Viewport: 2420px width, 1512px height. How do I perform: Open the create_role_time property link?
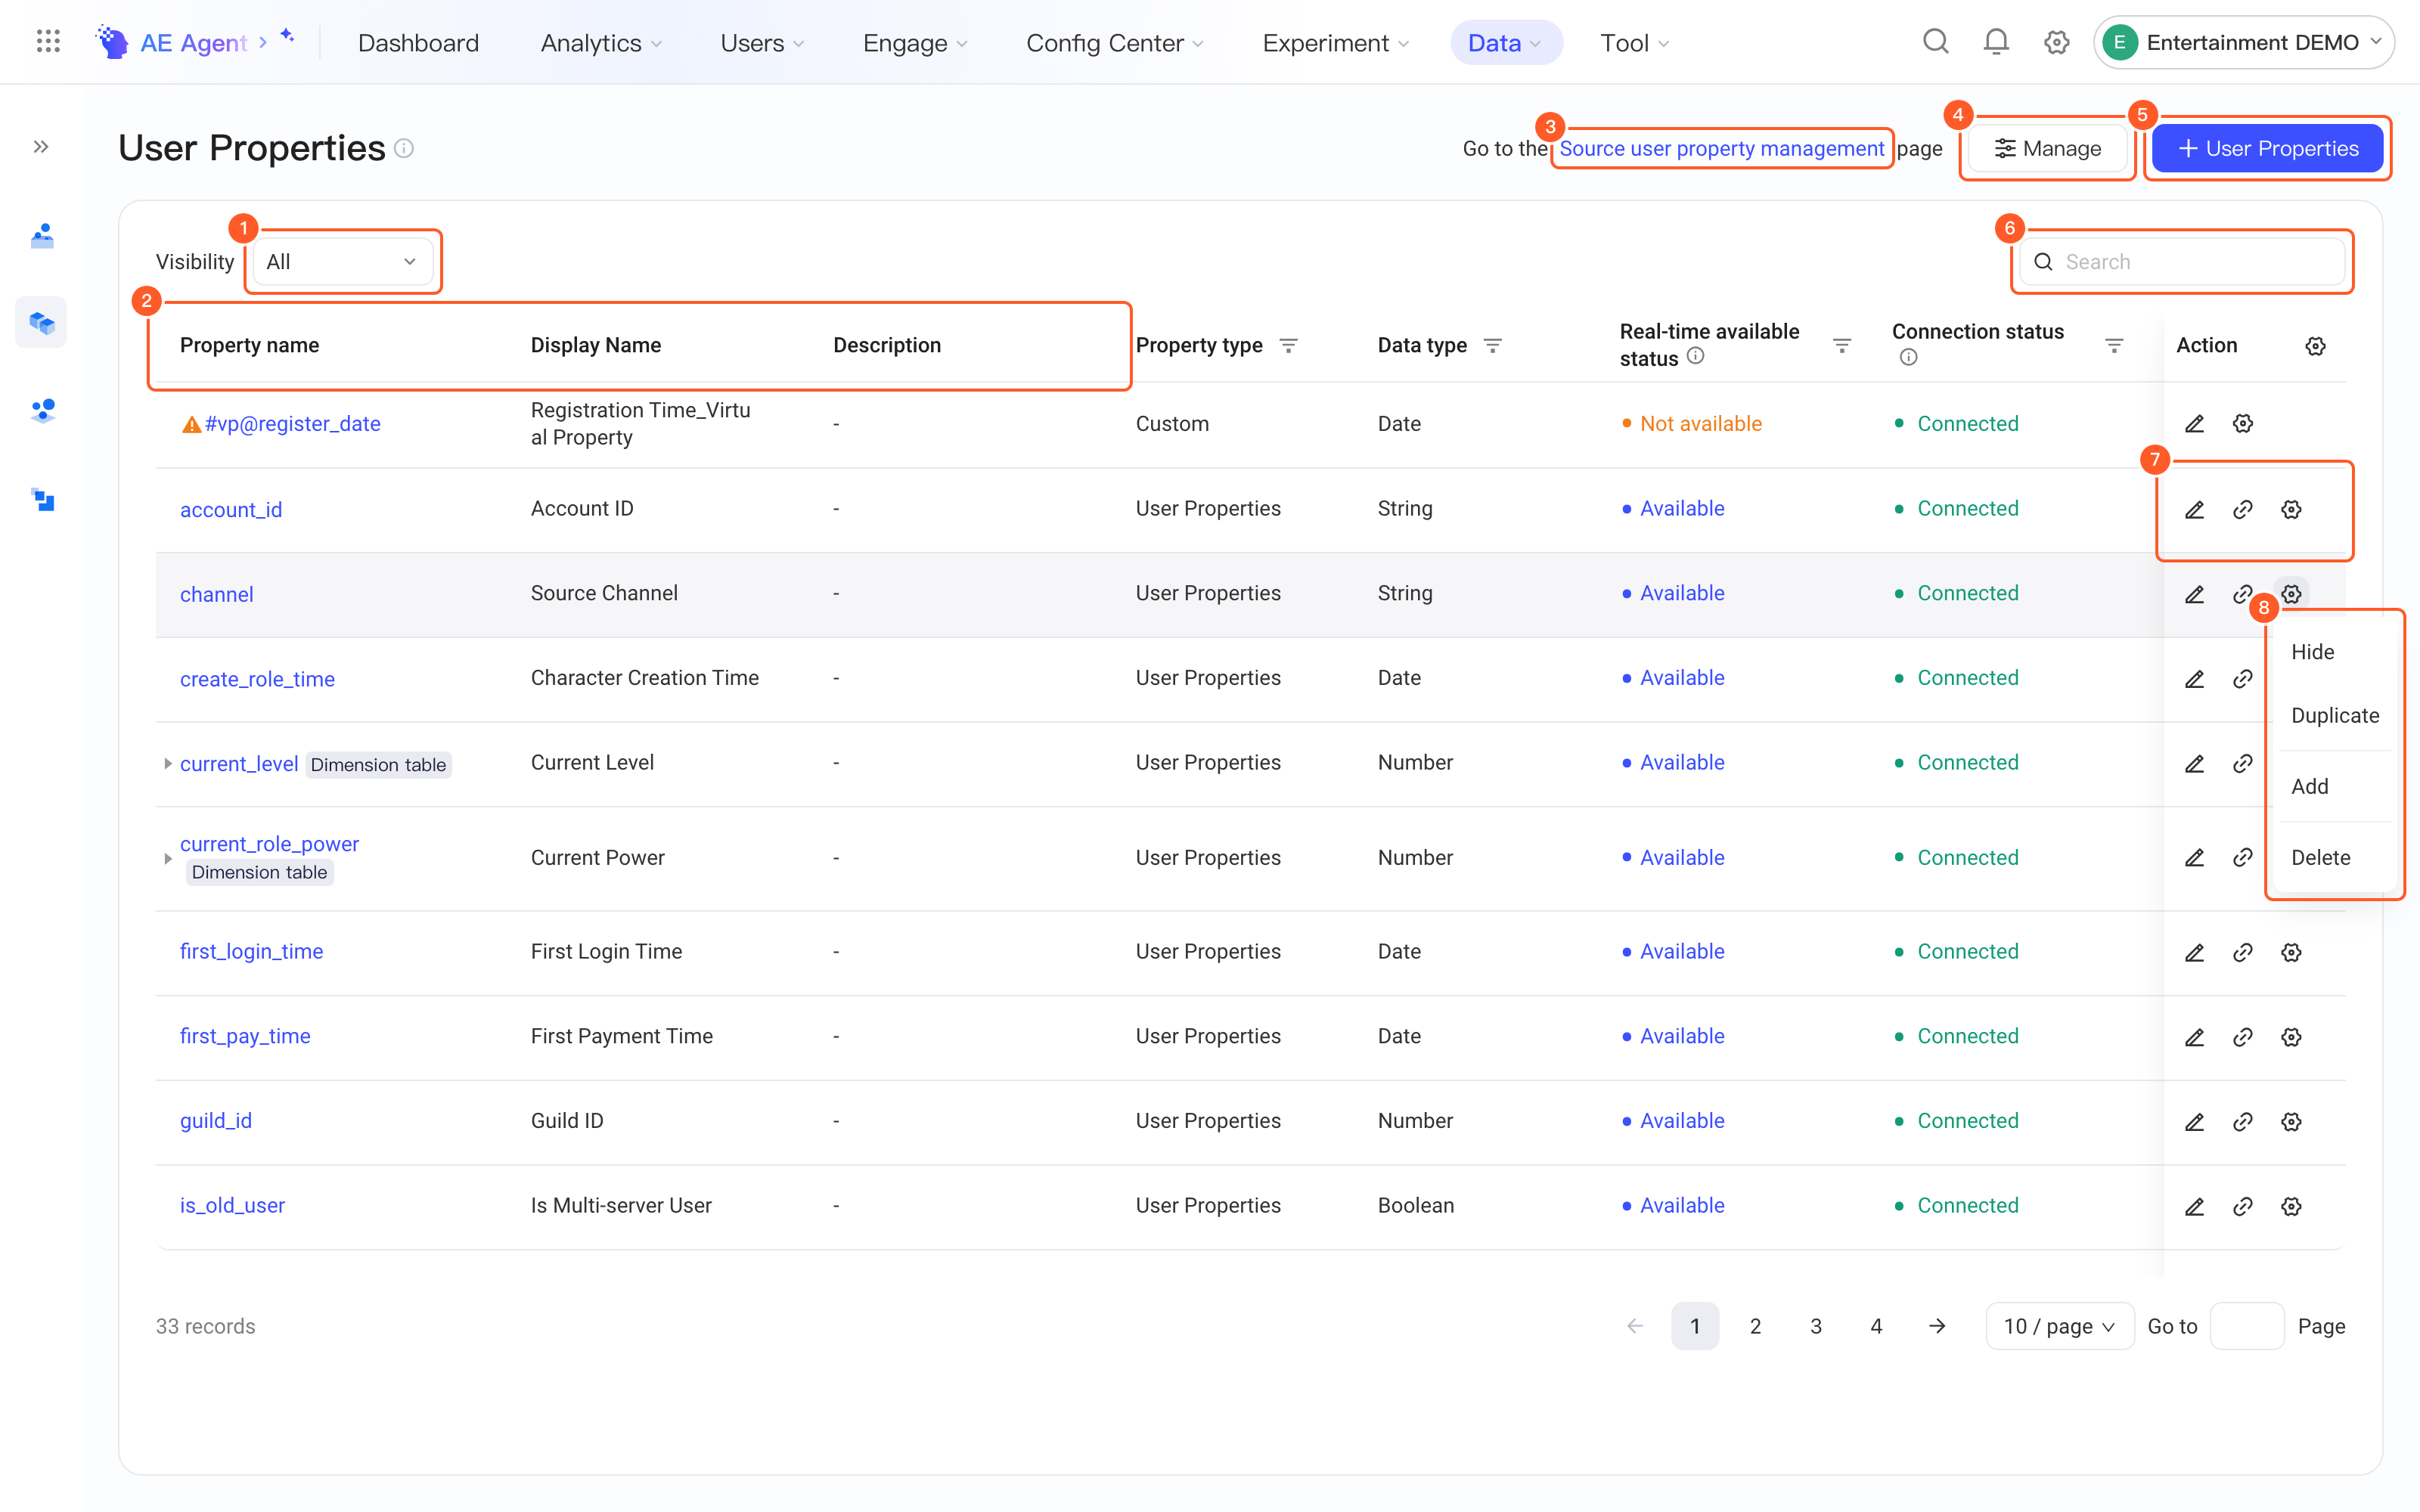[x=257, y=679]
